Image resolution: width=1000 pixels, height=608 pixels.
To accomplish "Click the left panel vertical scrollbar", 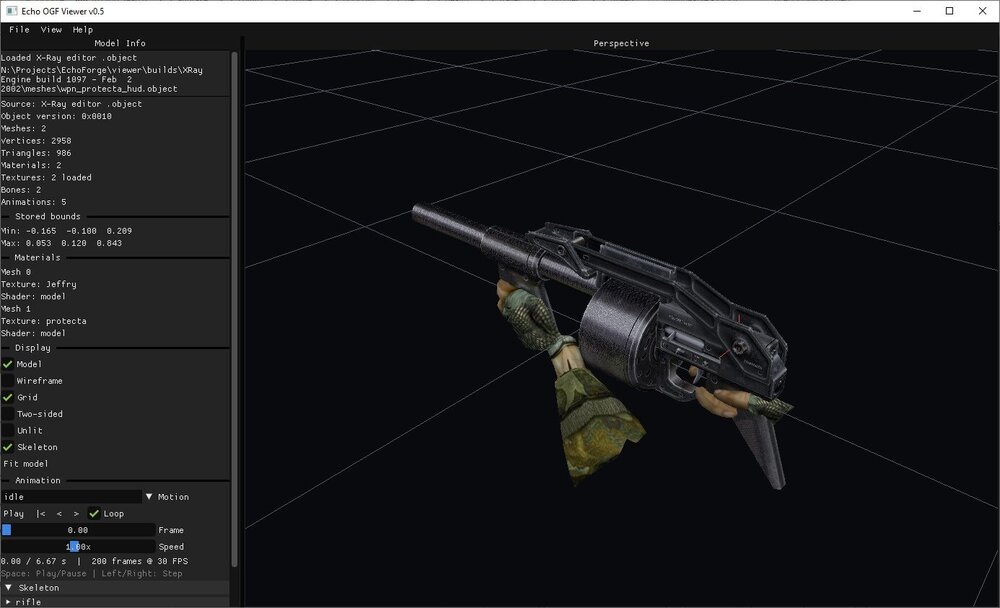I will (234, 309).
